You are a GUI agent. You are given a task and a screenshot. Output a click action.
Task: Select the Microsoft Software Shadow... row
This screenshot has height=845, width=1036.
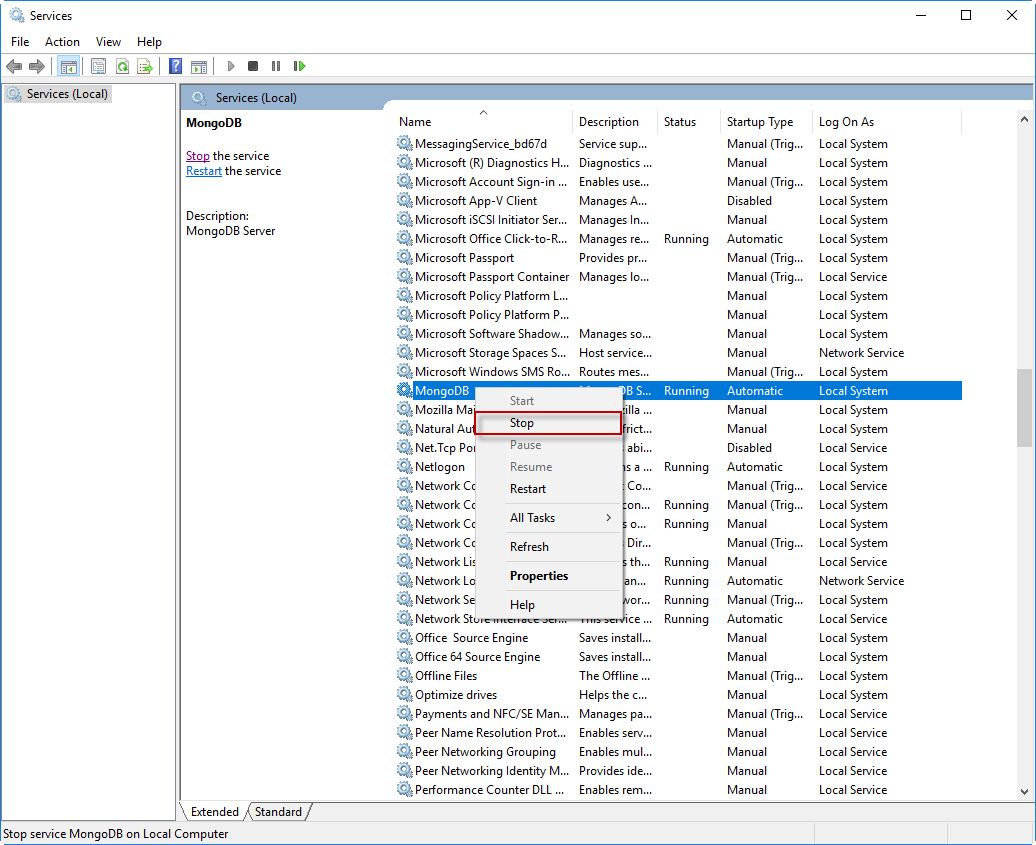(x=679, y=334)
